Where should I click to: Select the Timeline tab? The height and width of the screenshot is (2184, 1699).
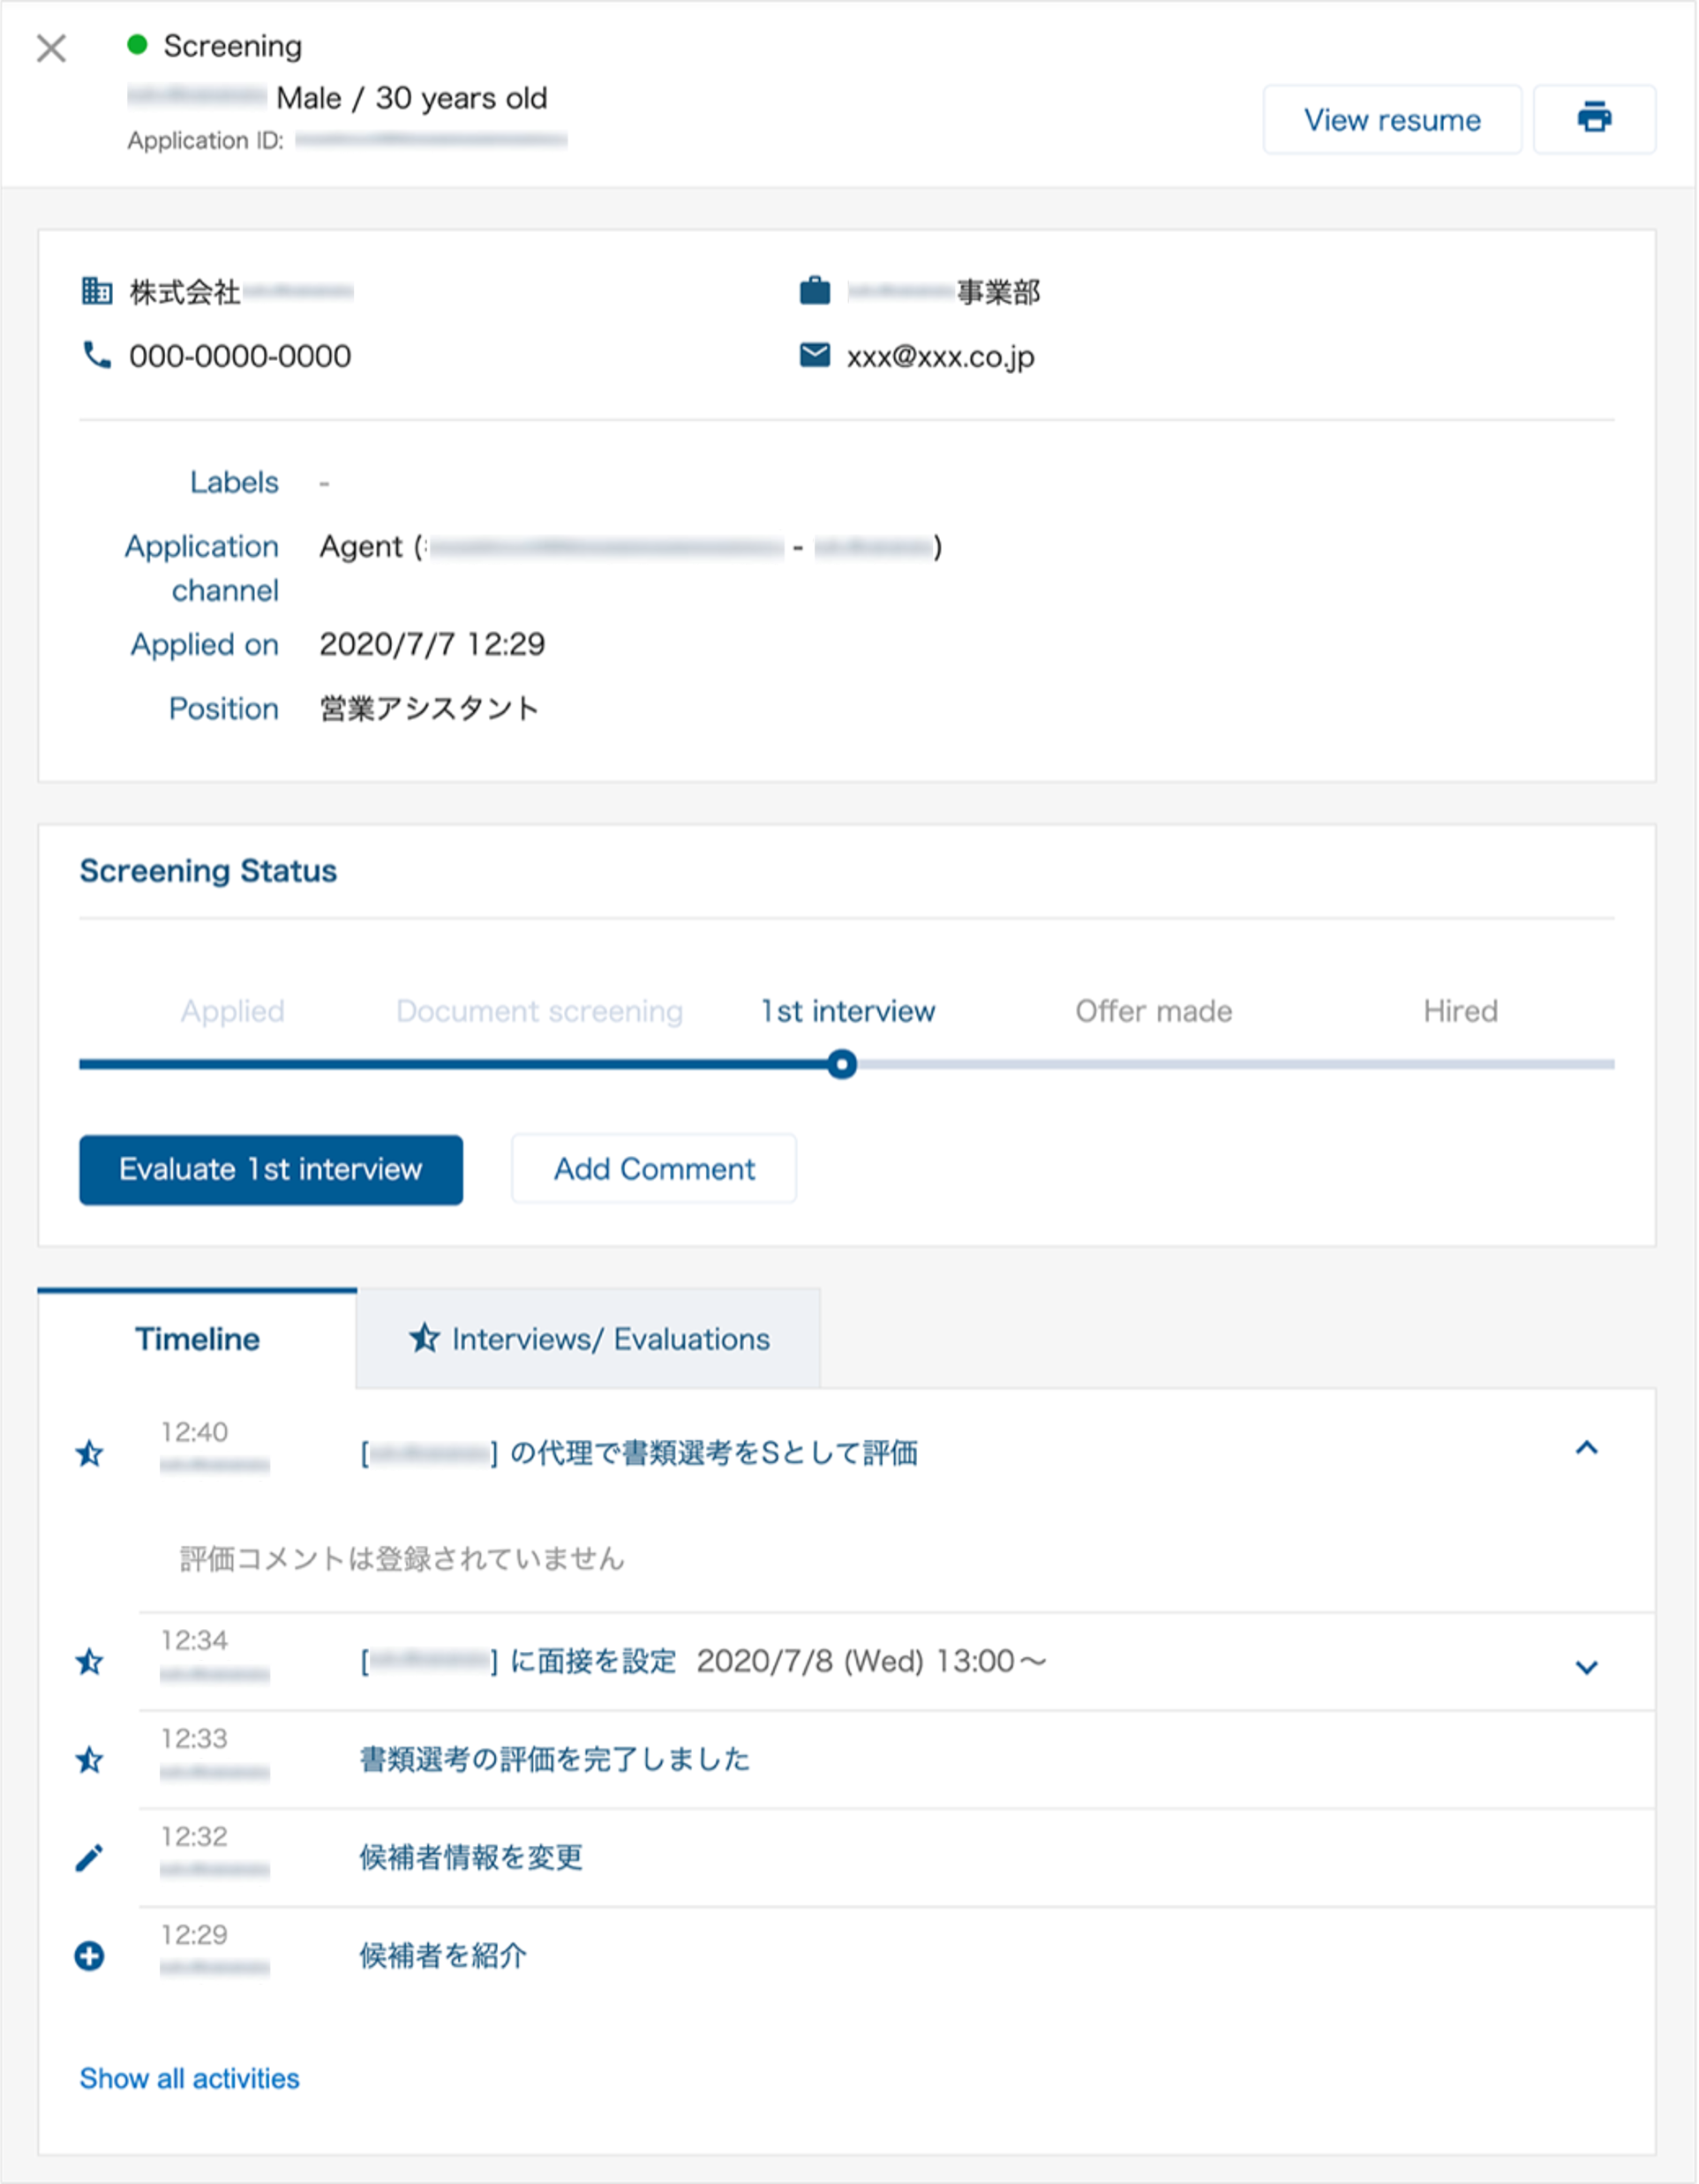197,1339
